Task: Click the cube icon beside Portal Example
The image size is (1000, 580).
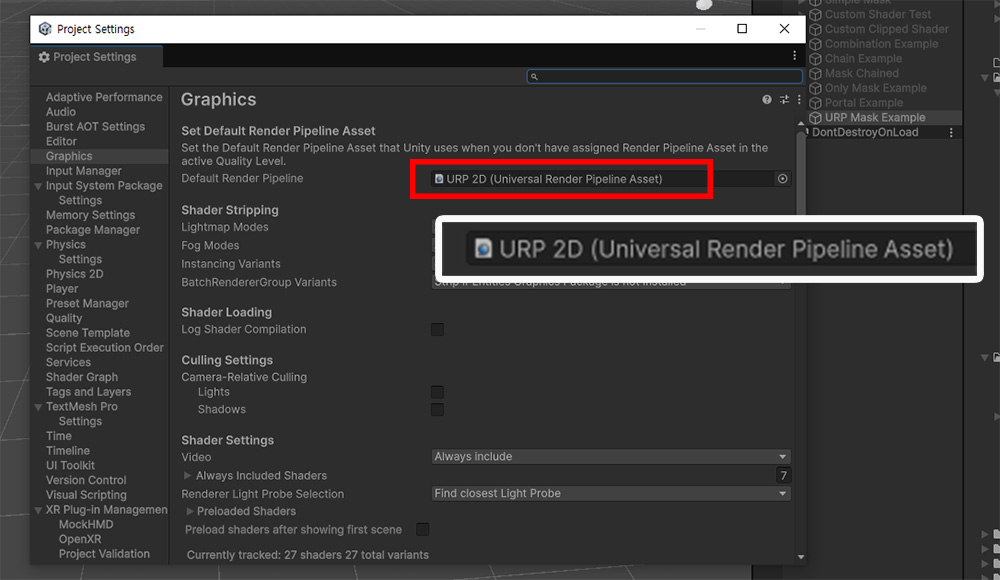Action: [816, 103]
